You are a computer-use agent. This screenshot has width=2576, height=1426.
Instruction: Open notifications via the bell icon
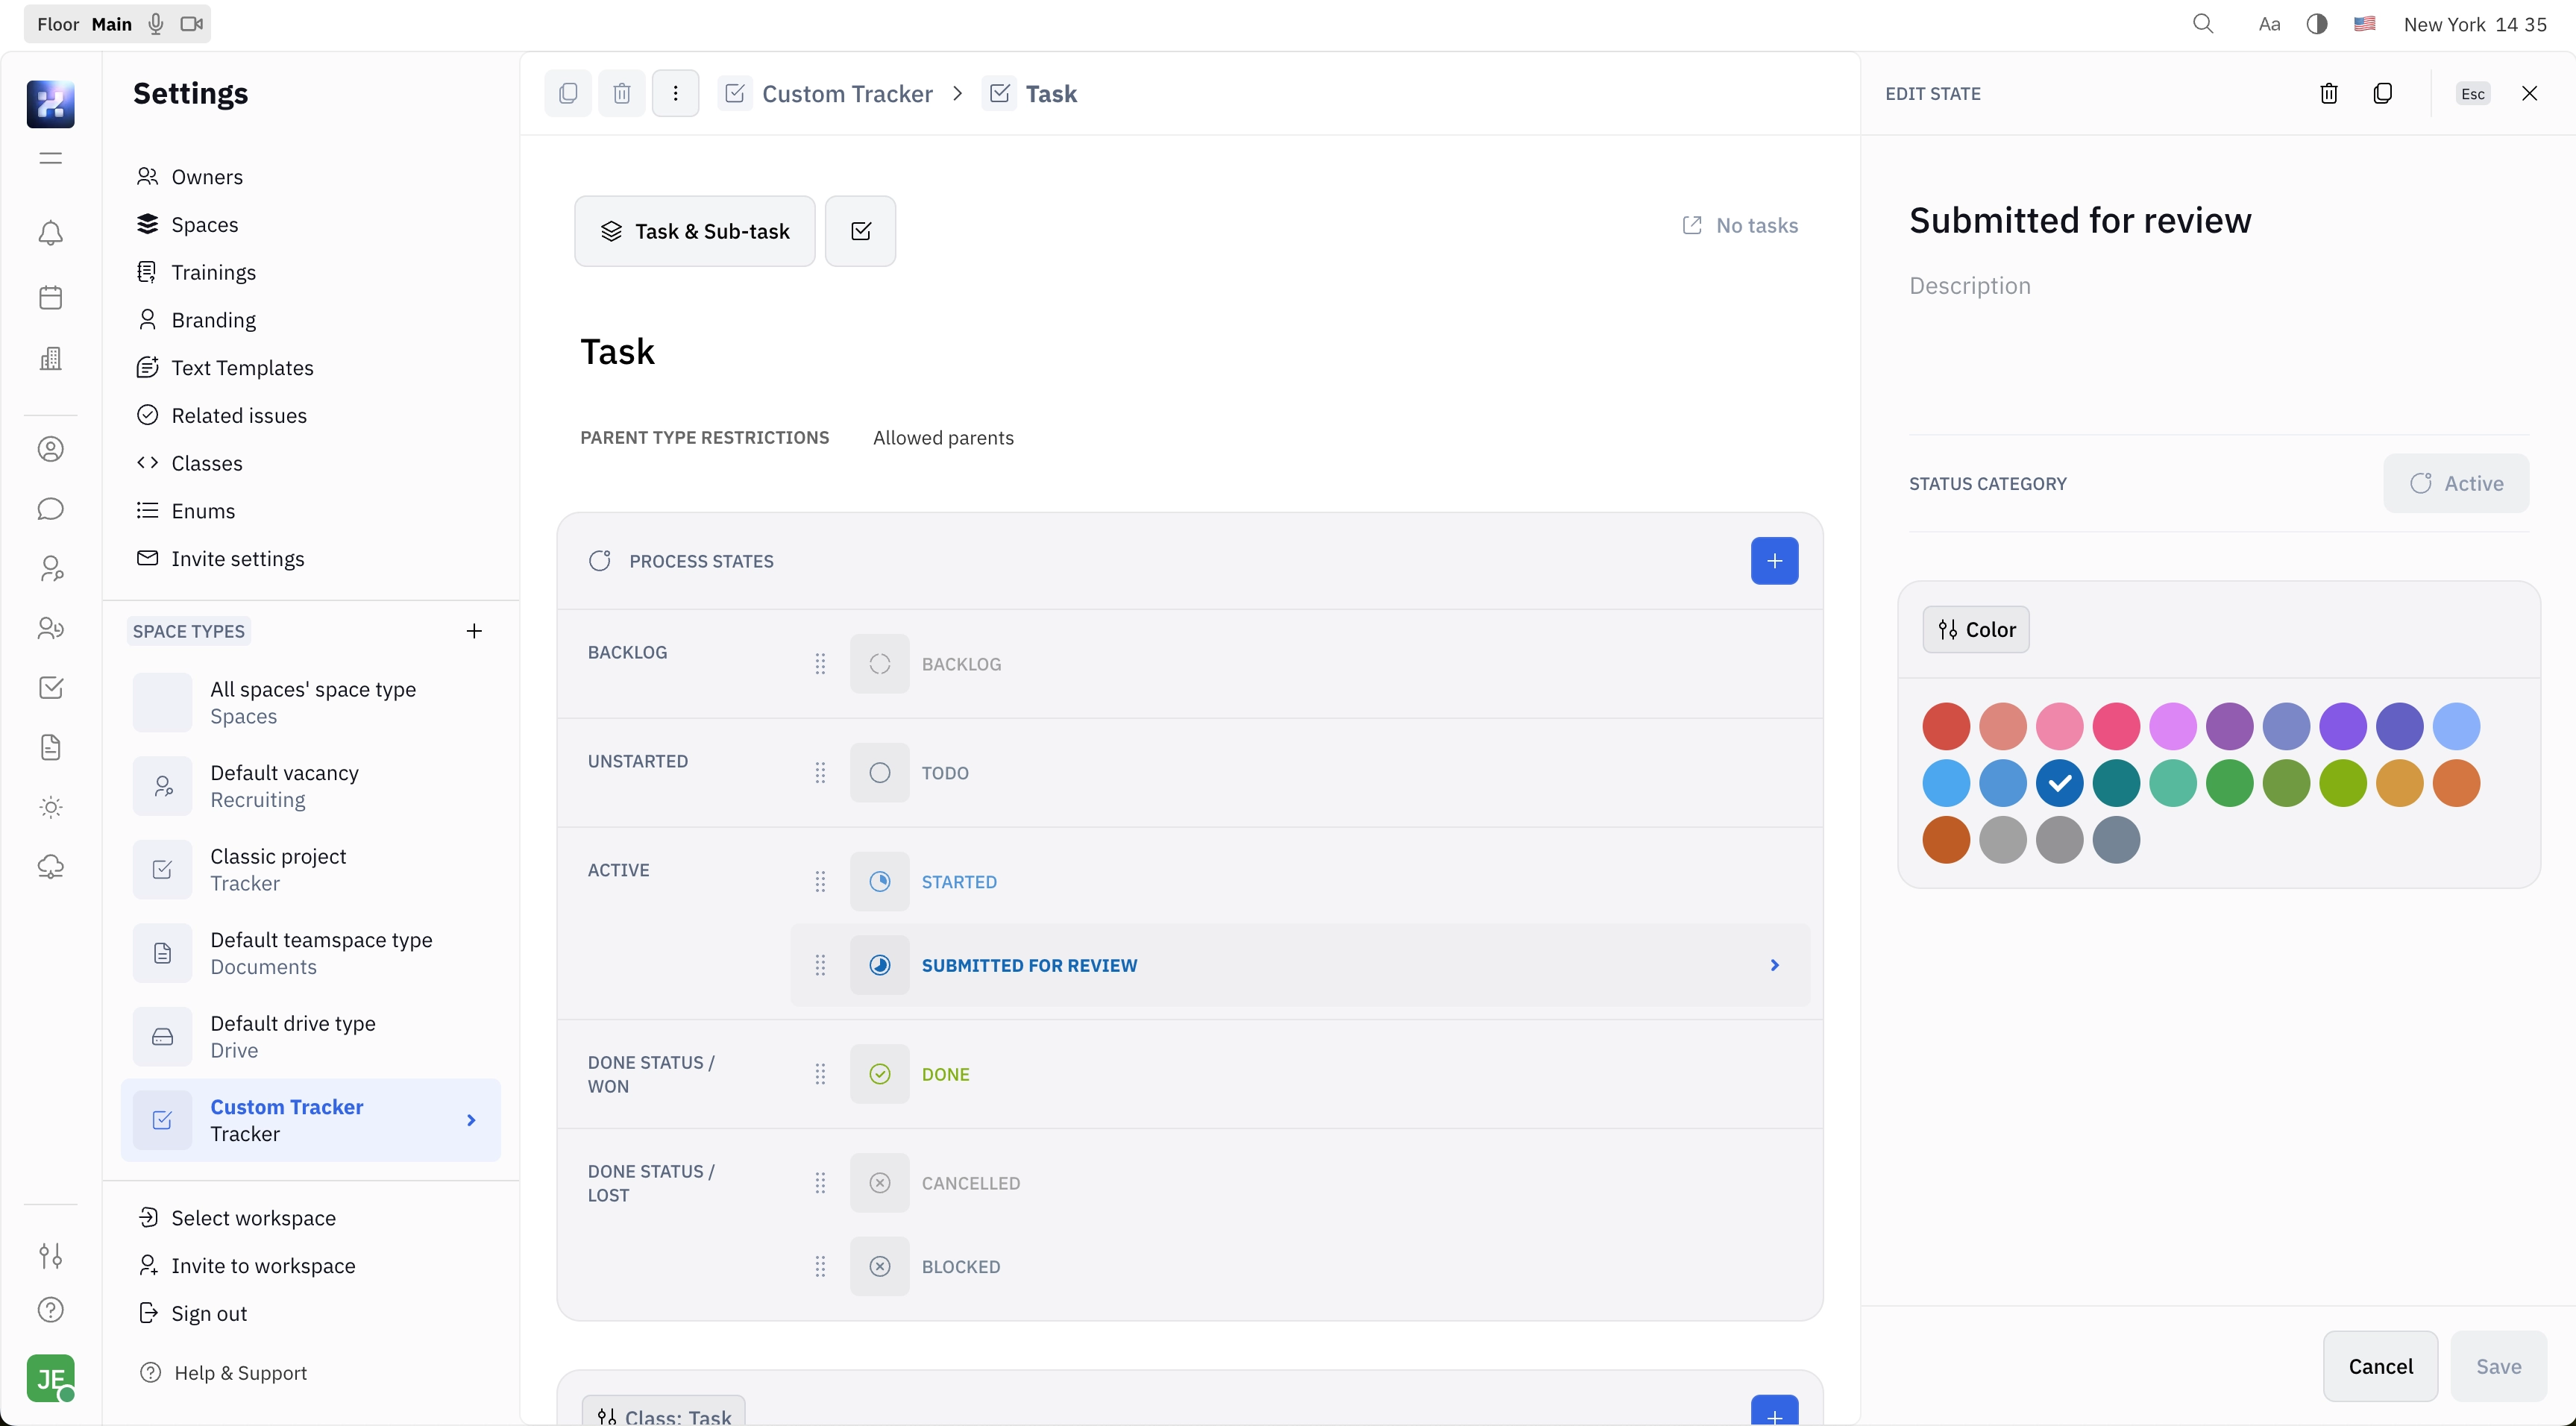pyautogui.click(x=51, y=233)
